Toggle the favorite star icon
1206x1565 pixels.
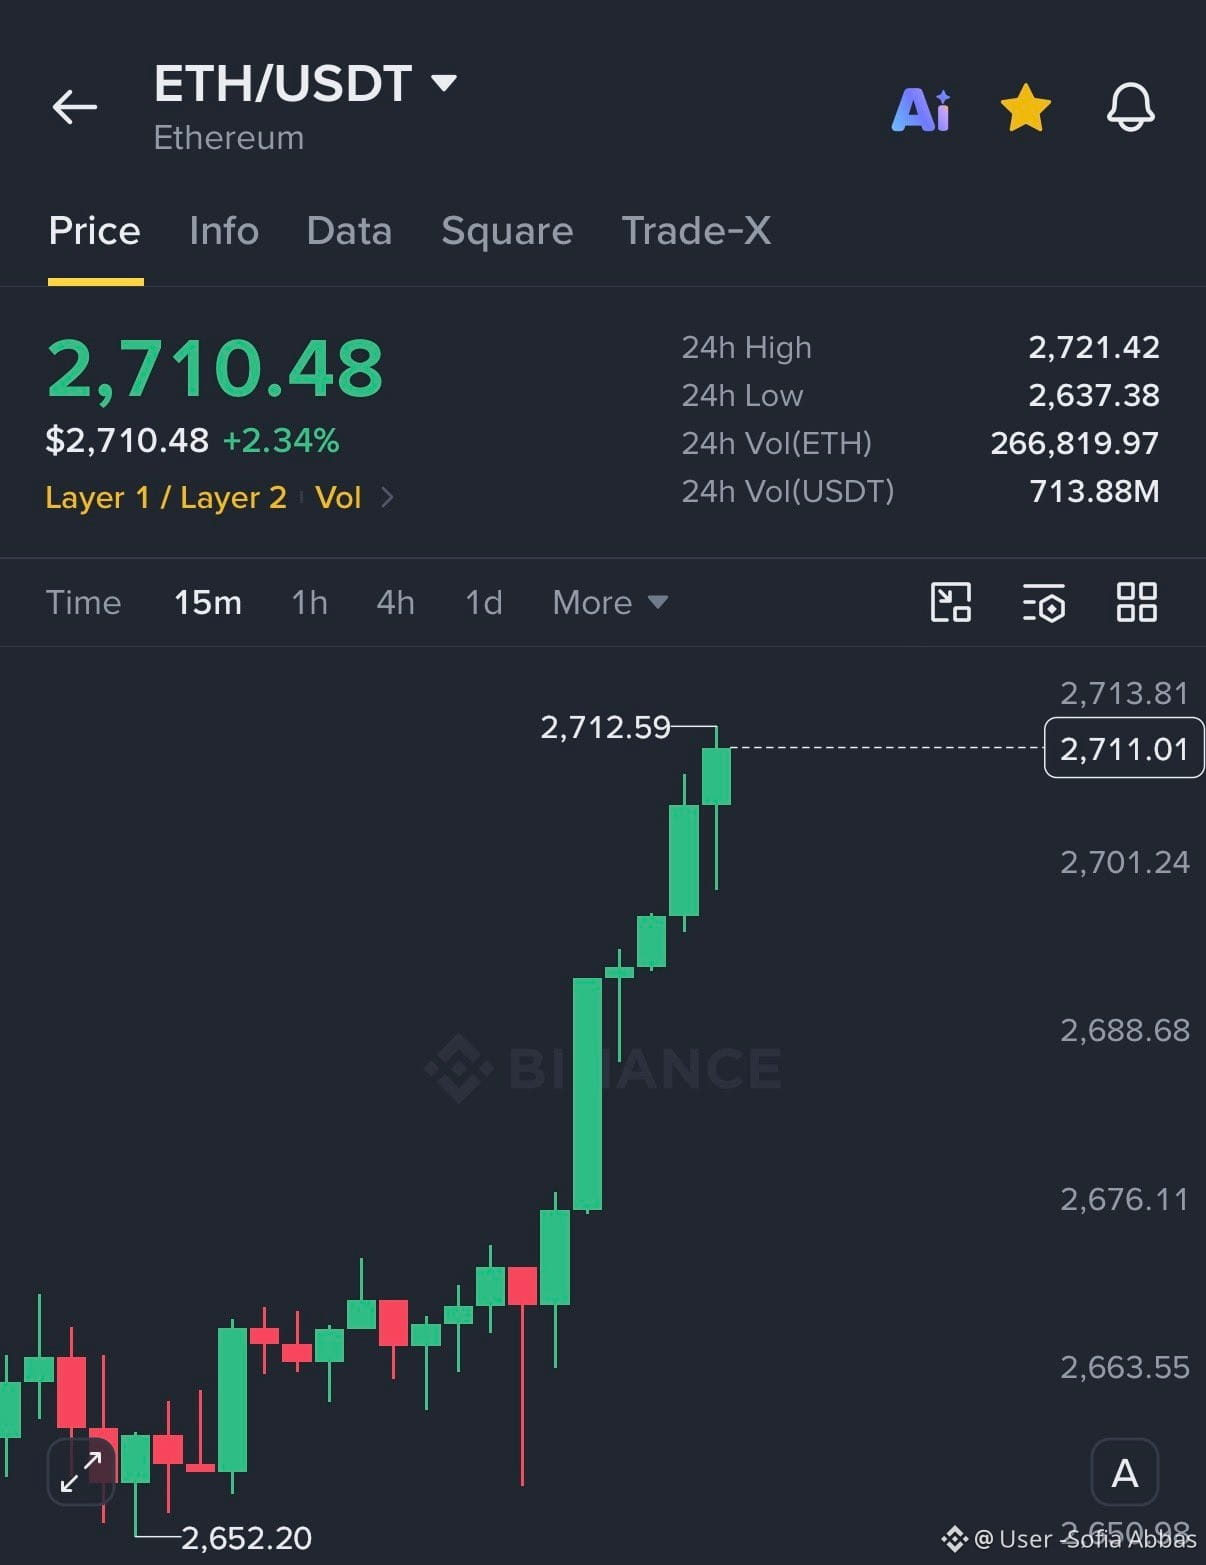point(1026,108)
